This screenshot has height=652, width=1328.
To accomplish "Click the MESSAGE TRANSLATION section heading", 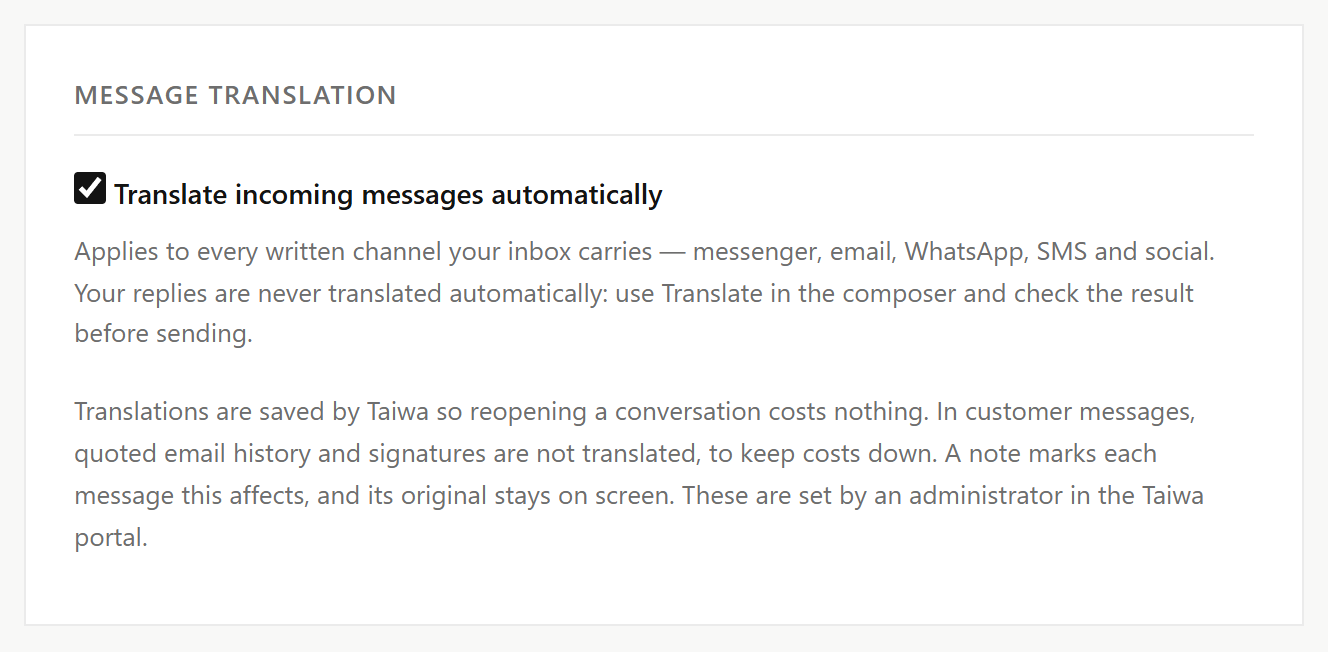I will [x=236, y=95].
